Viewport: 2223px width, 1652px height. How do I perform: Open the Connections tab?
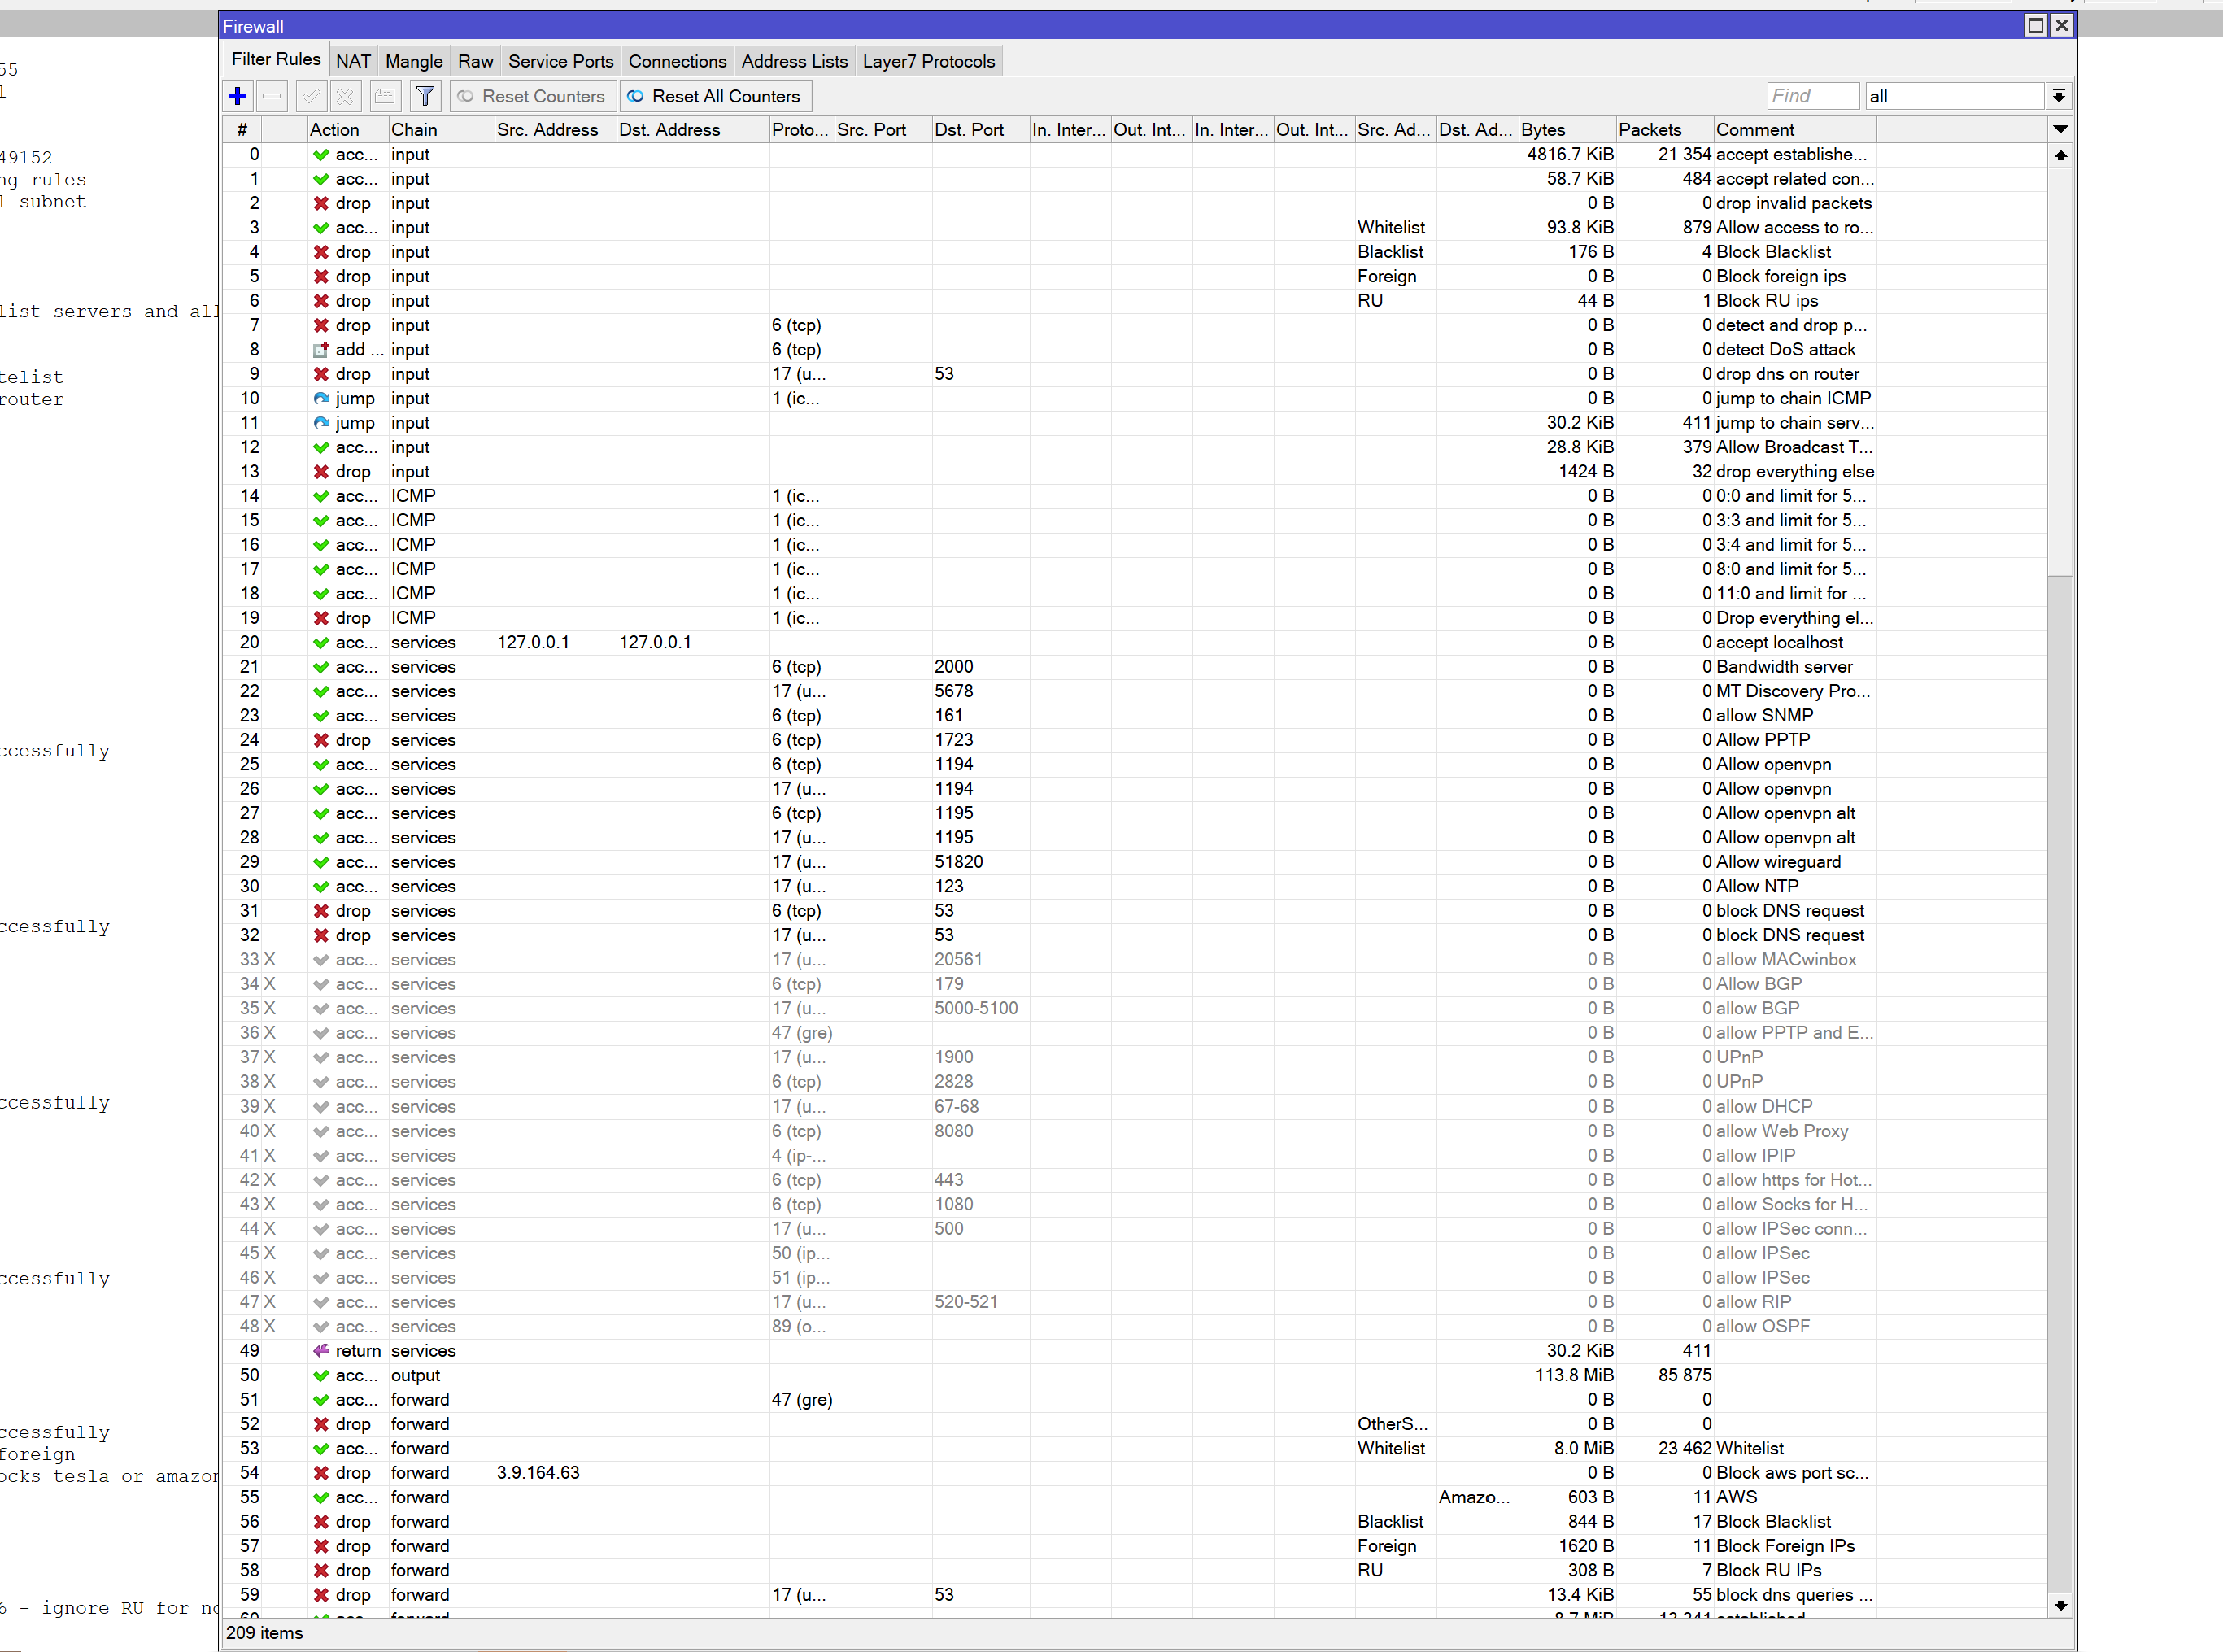(677, 61)
